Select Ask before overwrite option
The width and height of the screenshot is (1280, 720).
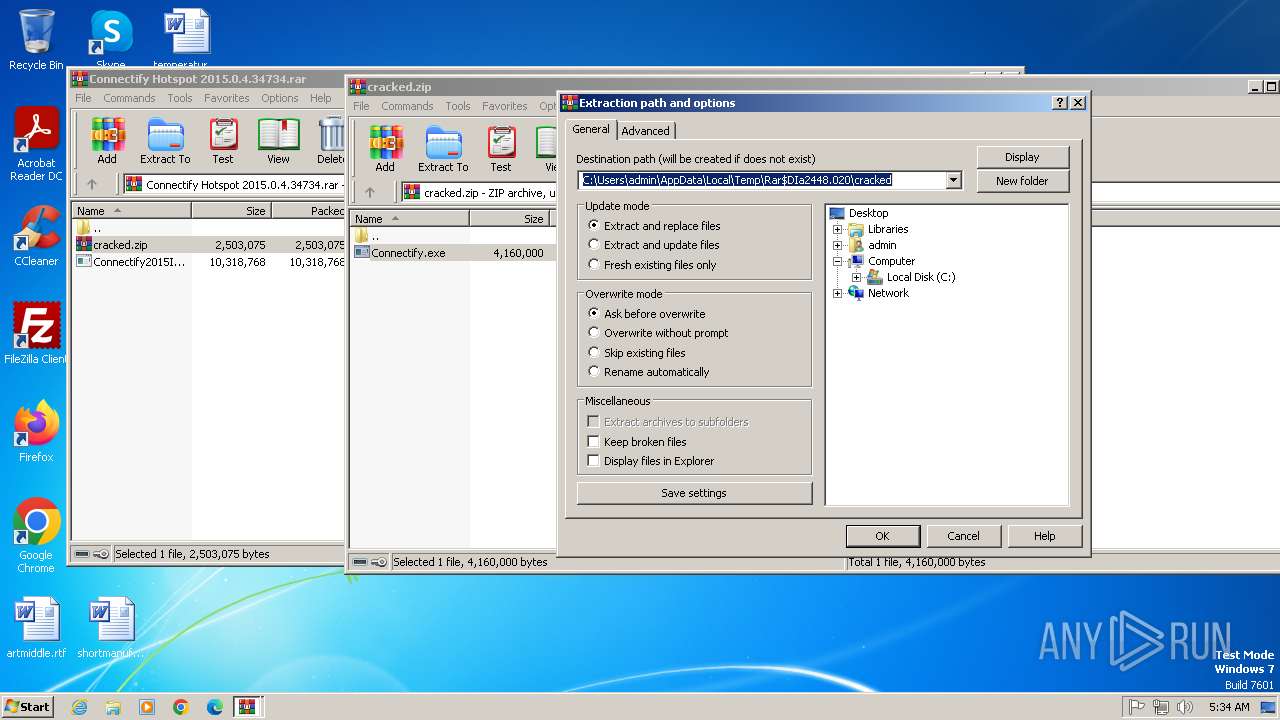click(x=646, y=314)
